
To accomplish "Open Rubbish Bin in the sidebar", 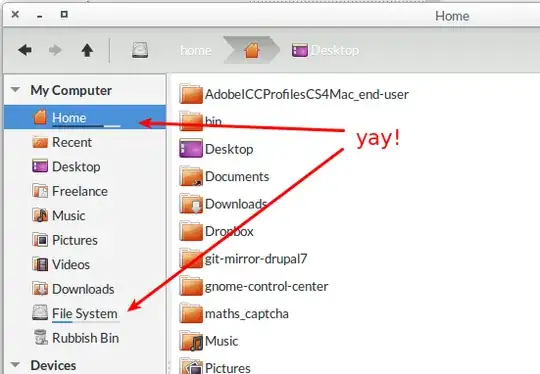I will (x=85, y=338).
